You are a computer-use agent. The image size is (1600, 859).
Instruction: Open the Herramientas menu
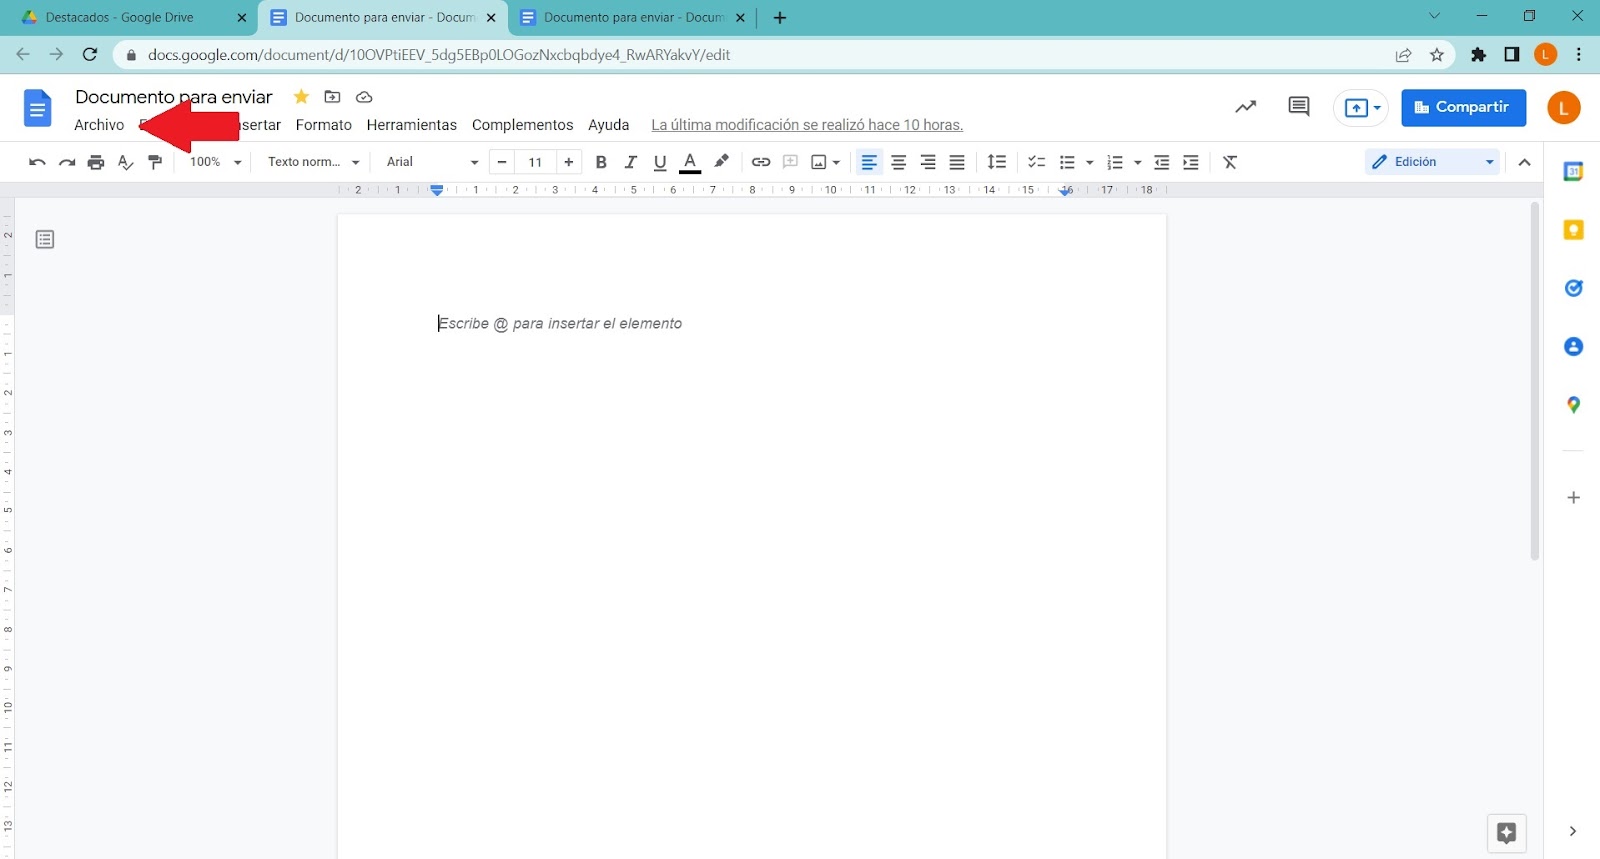coord(412,125)
